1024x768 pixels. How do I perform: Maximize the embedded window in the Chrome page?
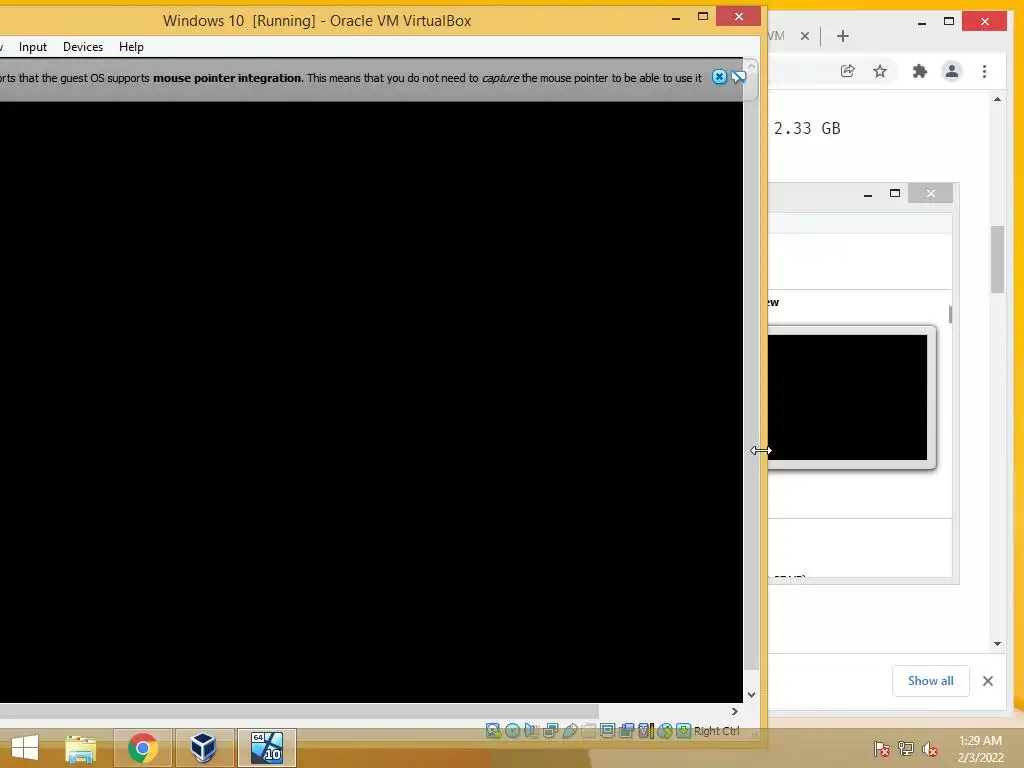(x=895, y=193)
